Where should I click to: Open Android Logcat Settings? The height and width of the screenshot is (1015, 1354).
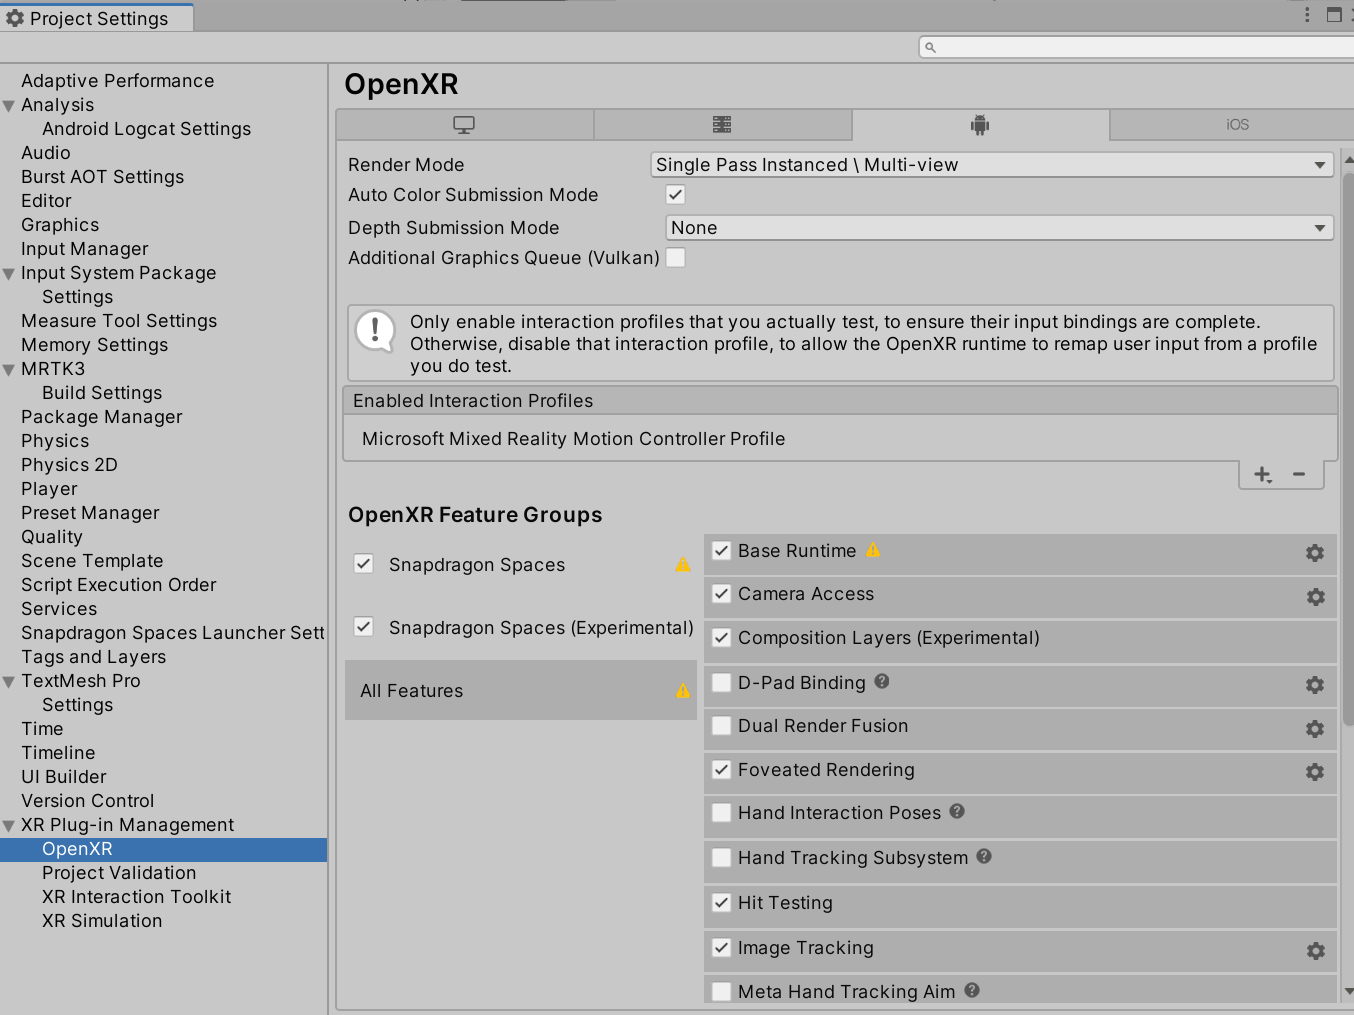pos(146,129)
